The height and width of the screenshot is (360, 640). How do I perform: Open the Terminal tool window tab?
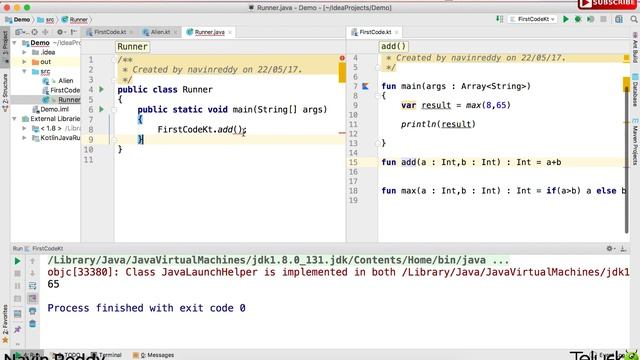[107, 355]
